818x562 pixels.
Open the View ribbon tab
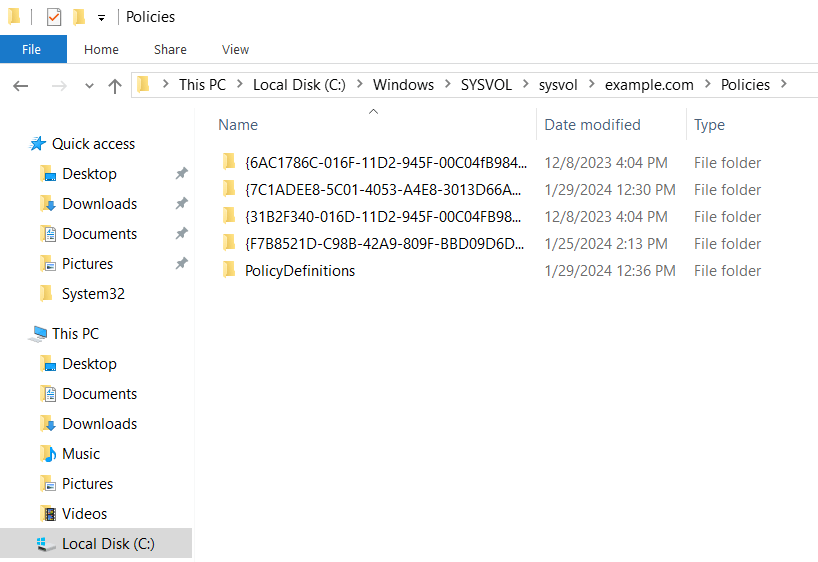tap(235, 49)
